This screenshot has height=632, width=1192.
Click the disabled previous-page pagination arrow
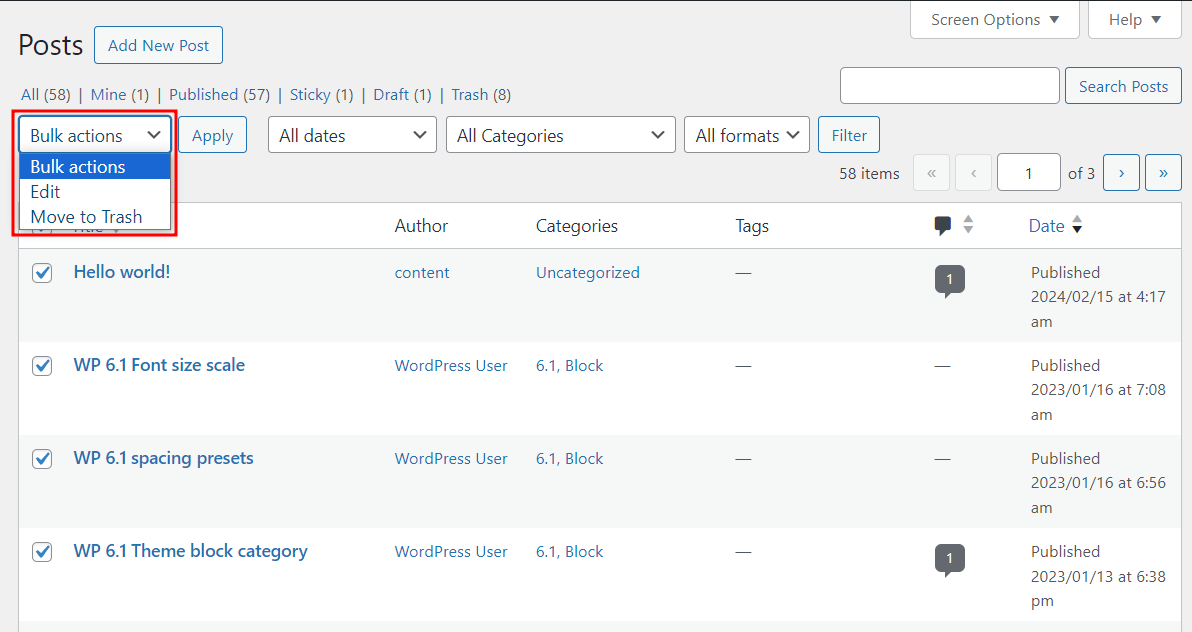click(x=973, y=172)
